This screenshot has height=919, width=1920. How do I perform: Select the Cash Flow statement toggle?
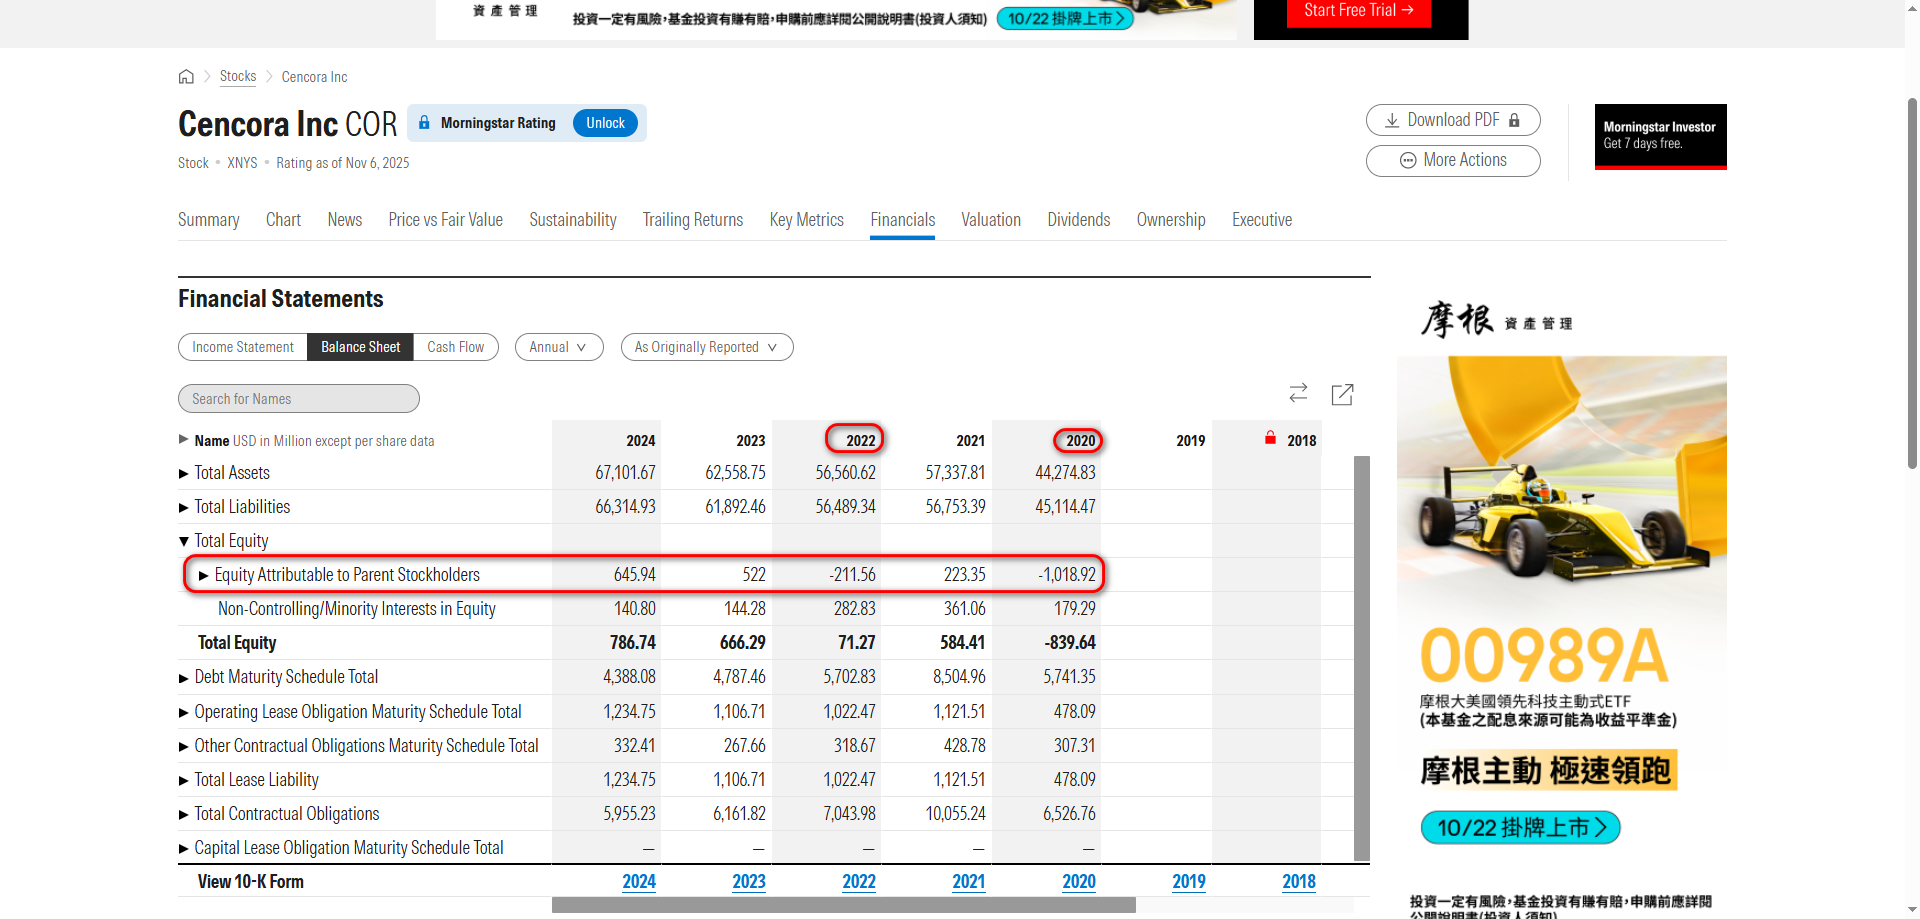click(x=456, y=347)
